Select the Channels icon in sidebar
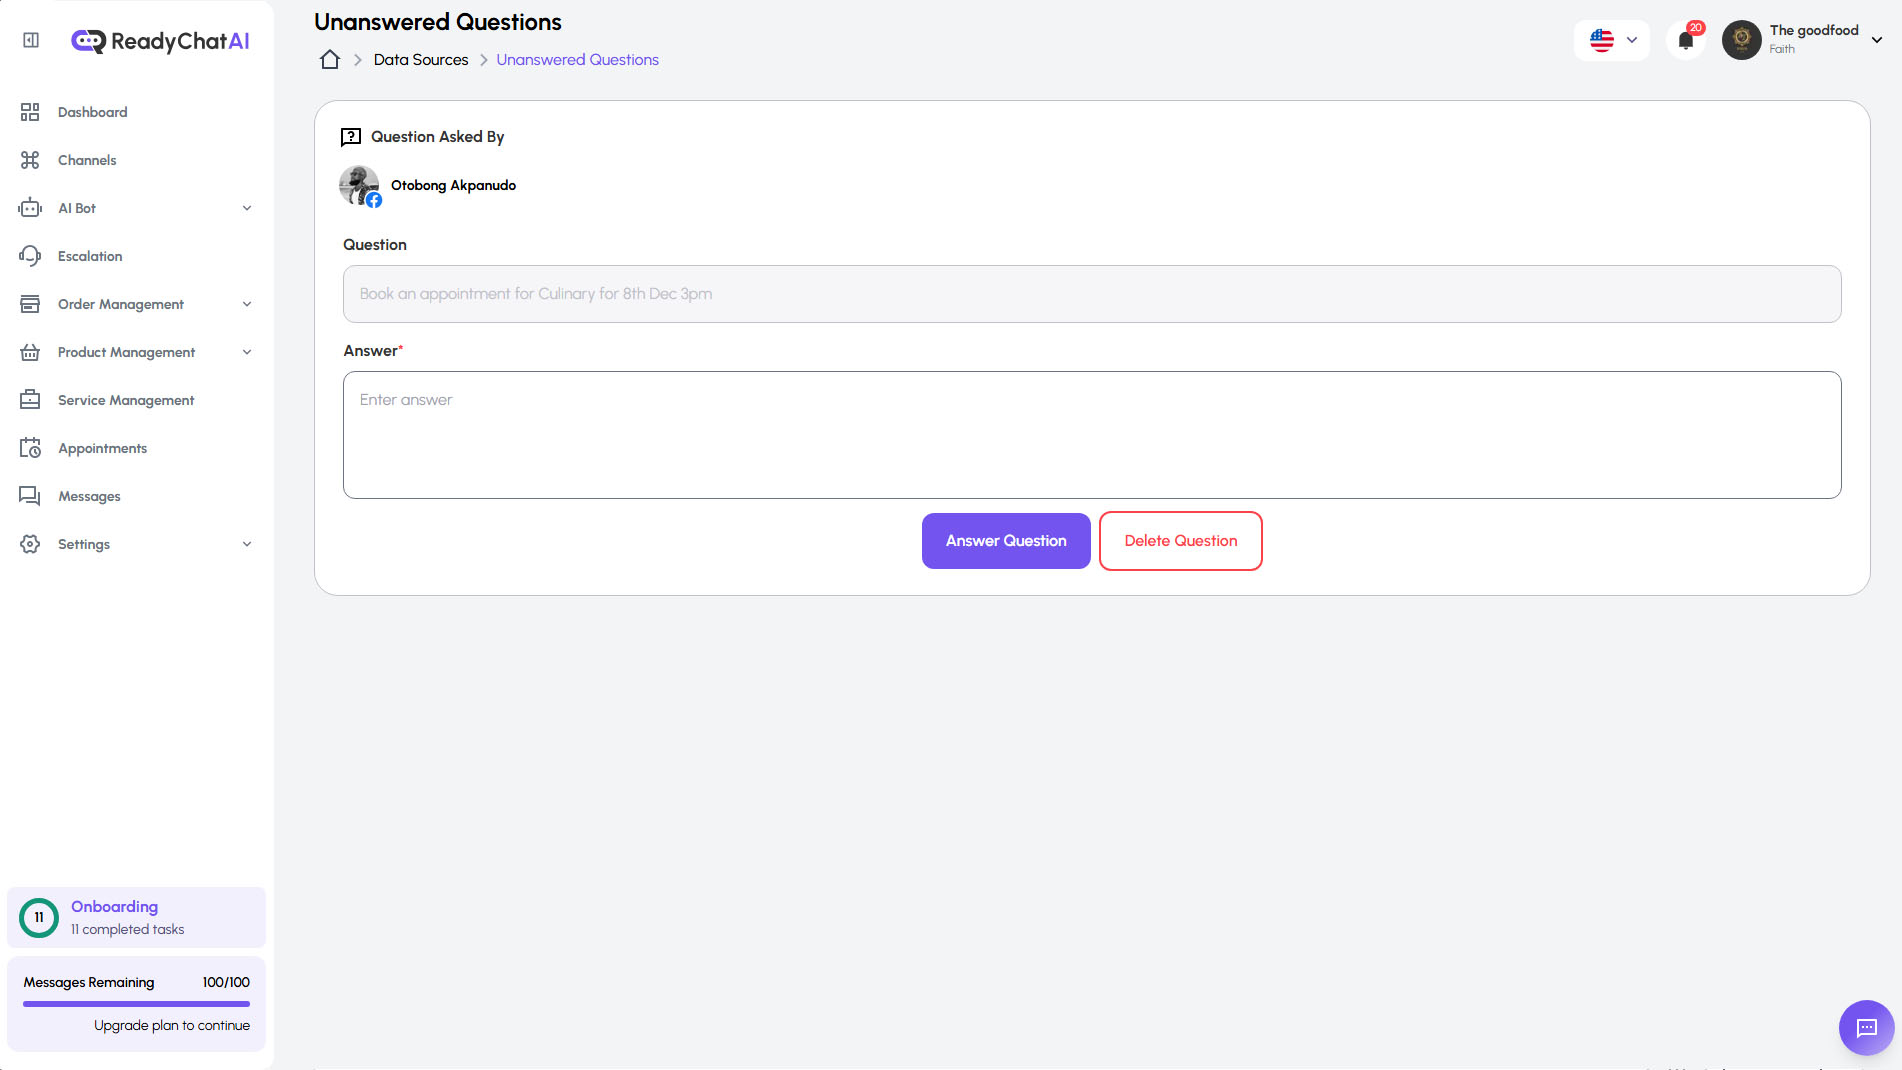 click(x=29, y=159)
